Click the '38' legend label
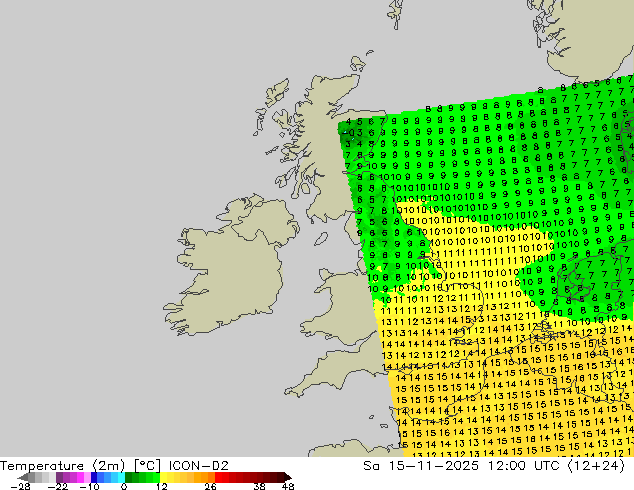 (260, 486)
